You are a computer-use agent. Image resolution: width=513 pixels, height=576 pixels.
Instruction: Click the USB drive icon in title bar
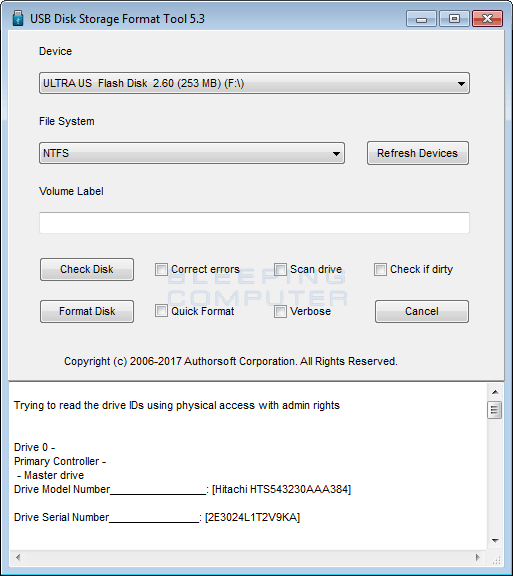[18, 18]
